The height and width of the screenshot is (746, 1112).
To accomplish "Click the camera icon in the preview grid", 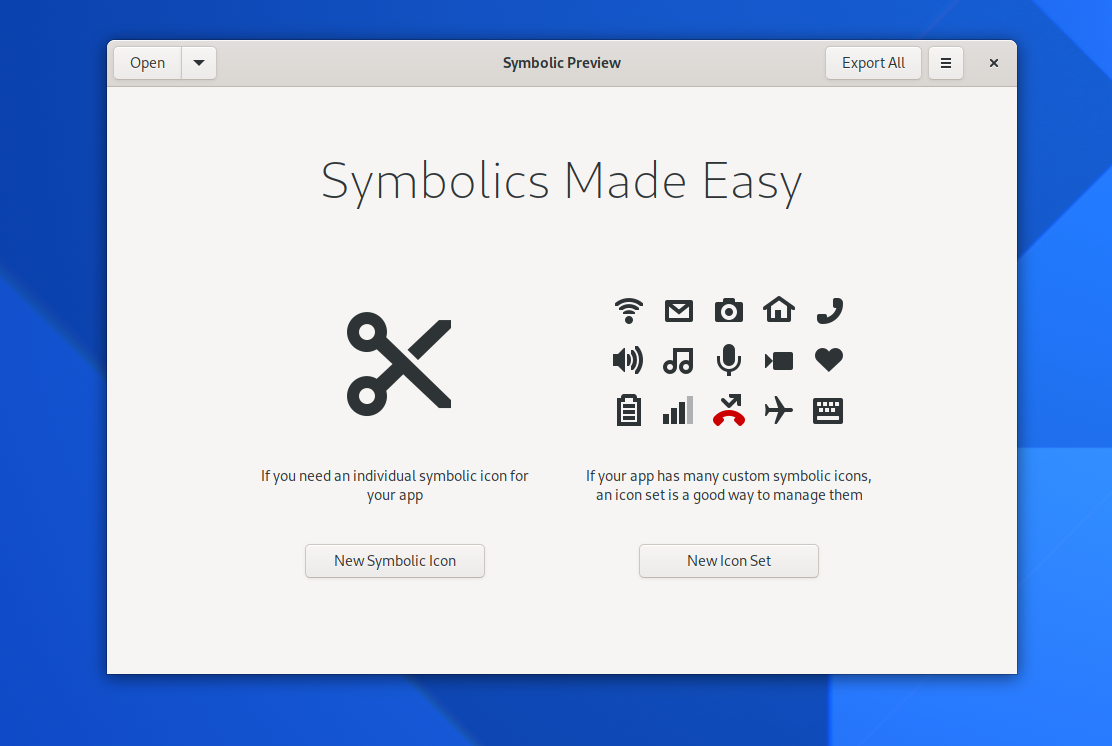I will pos(728,310).
